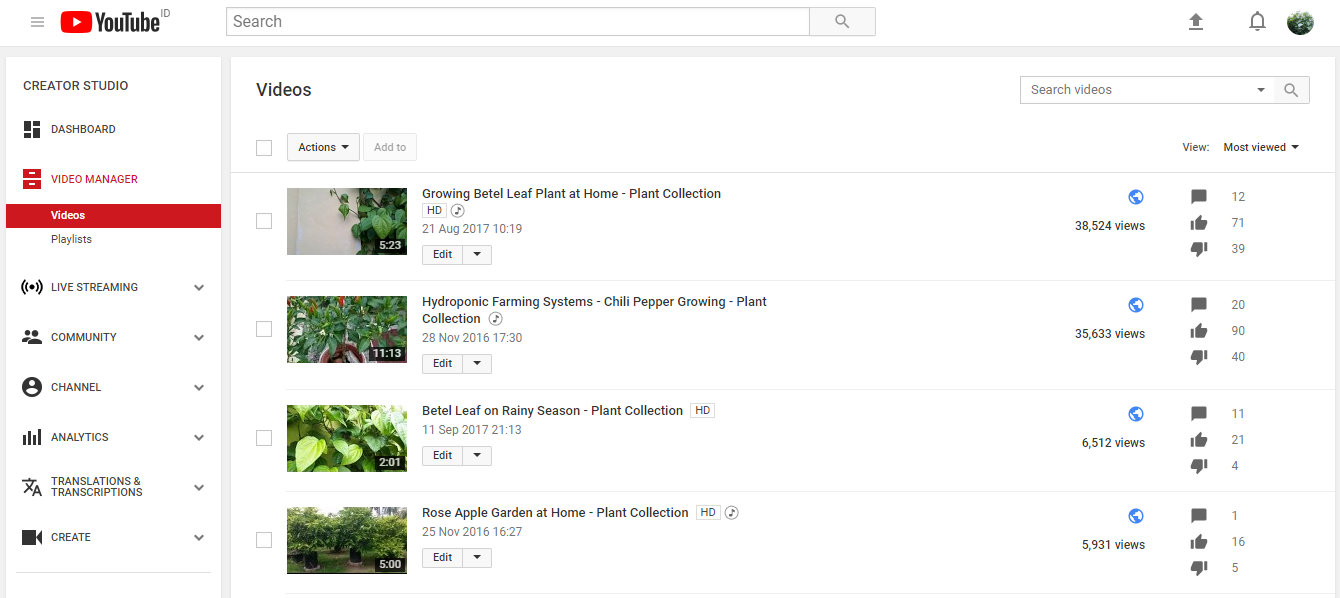Expand the Edit dropdown arrow on Growing Betel Leaf

(477, 254)
